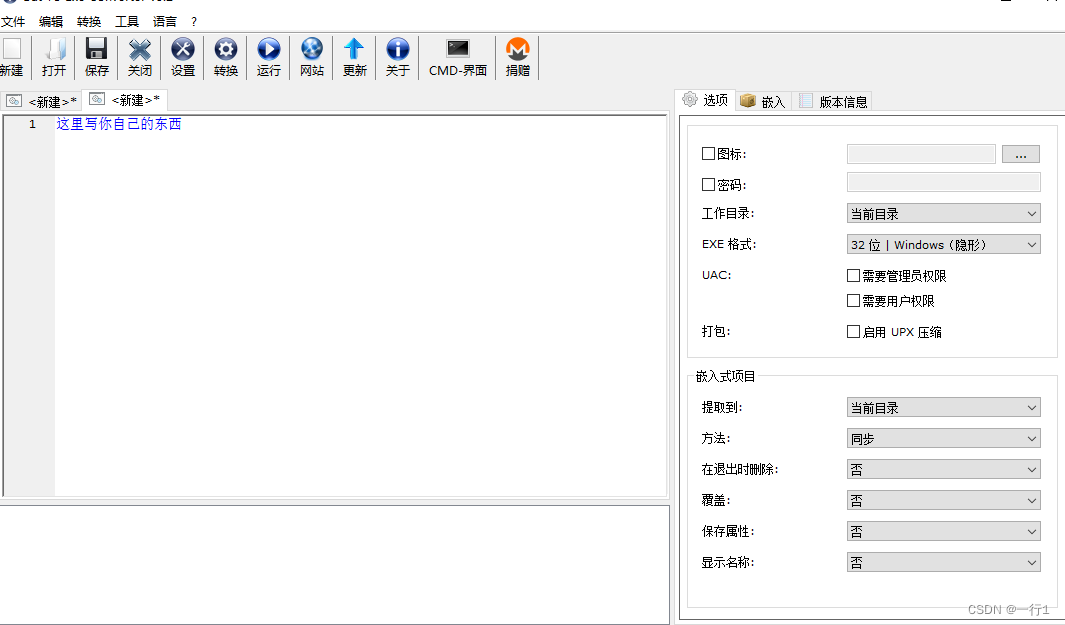Check 需要用户权限 option

(854, 300)
